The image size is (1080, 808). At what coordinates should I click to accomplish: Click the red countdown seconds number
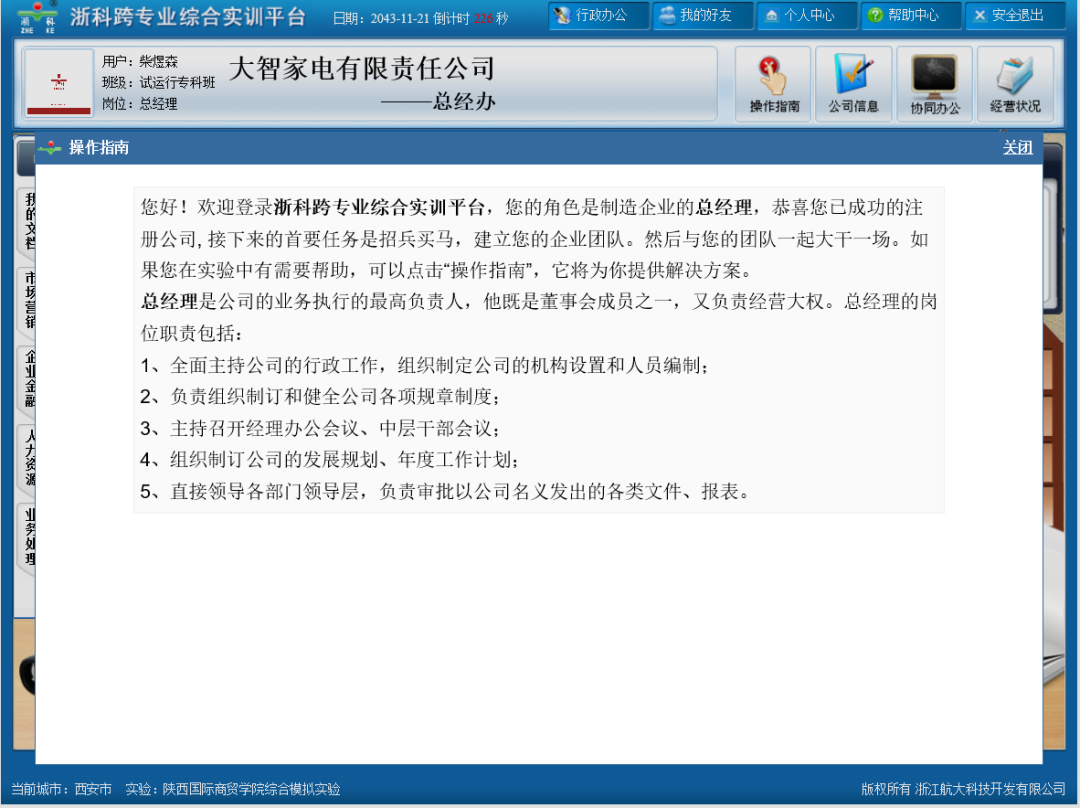(x=484, y=19)
